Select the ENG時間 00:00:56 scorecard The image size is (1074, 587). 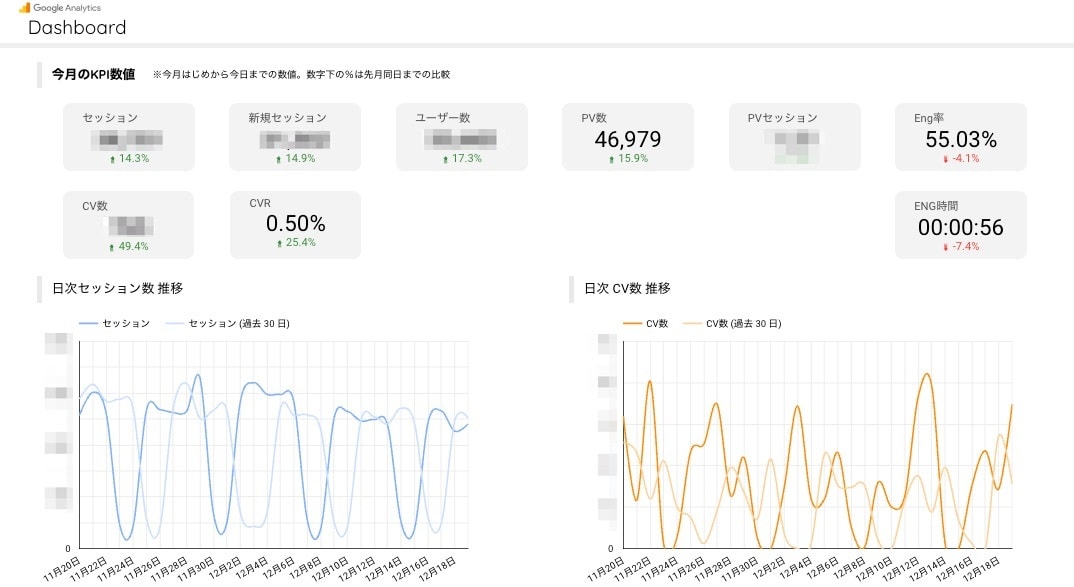pyautogui.click(x=961, y=225)
